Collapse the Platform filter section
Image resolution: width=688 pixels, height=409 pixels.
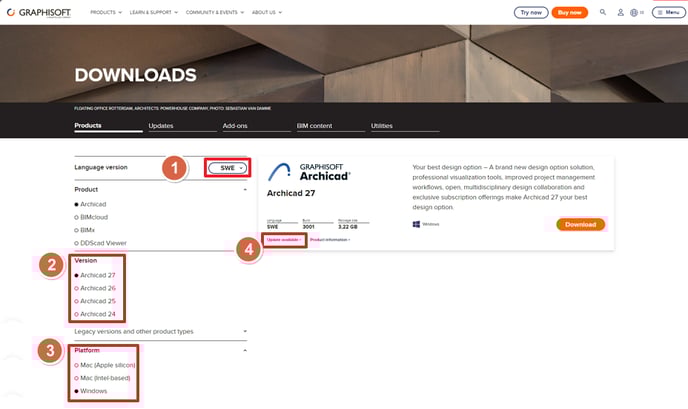(x=245, y=350)
